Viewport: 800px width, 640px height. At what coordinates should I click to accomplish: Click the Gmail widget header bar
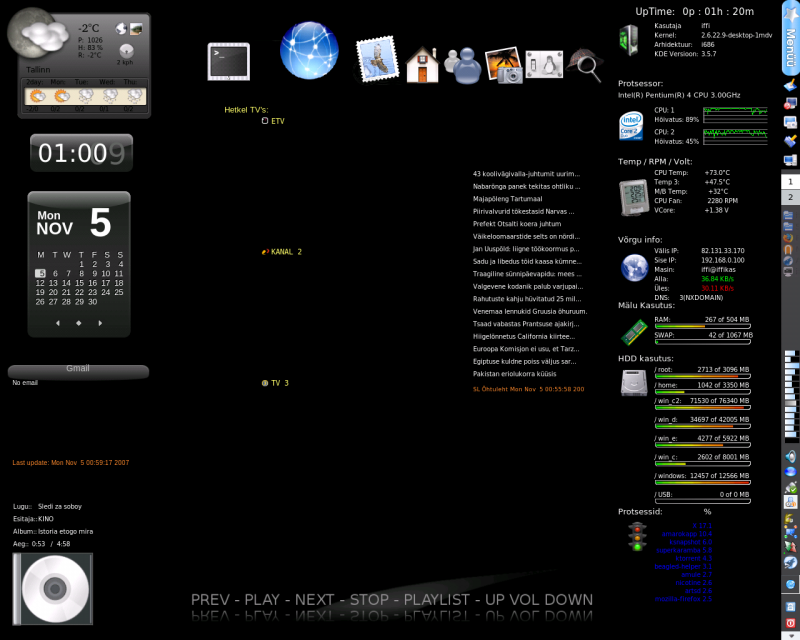pyautogui.click(x=78, y=371)
